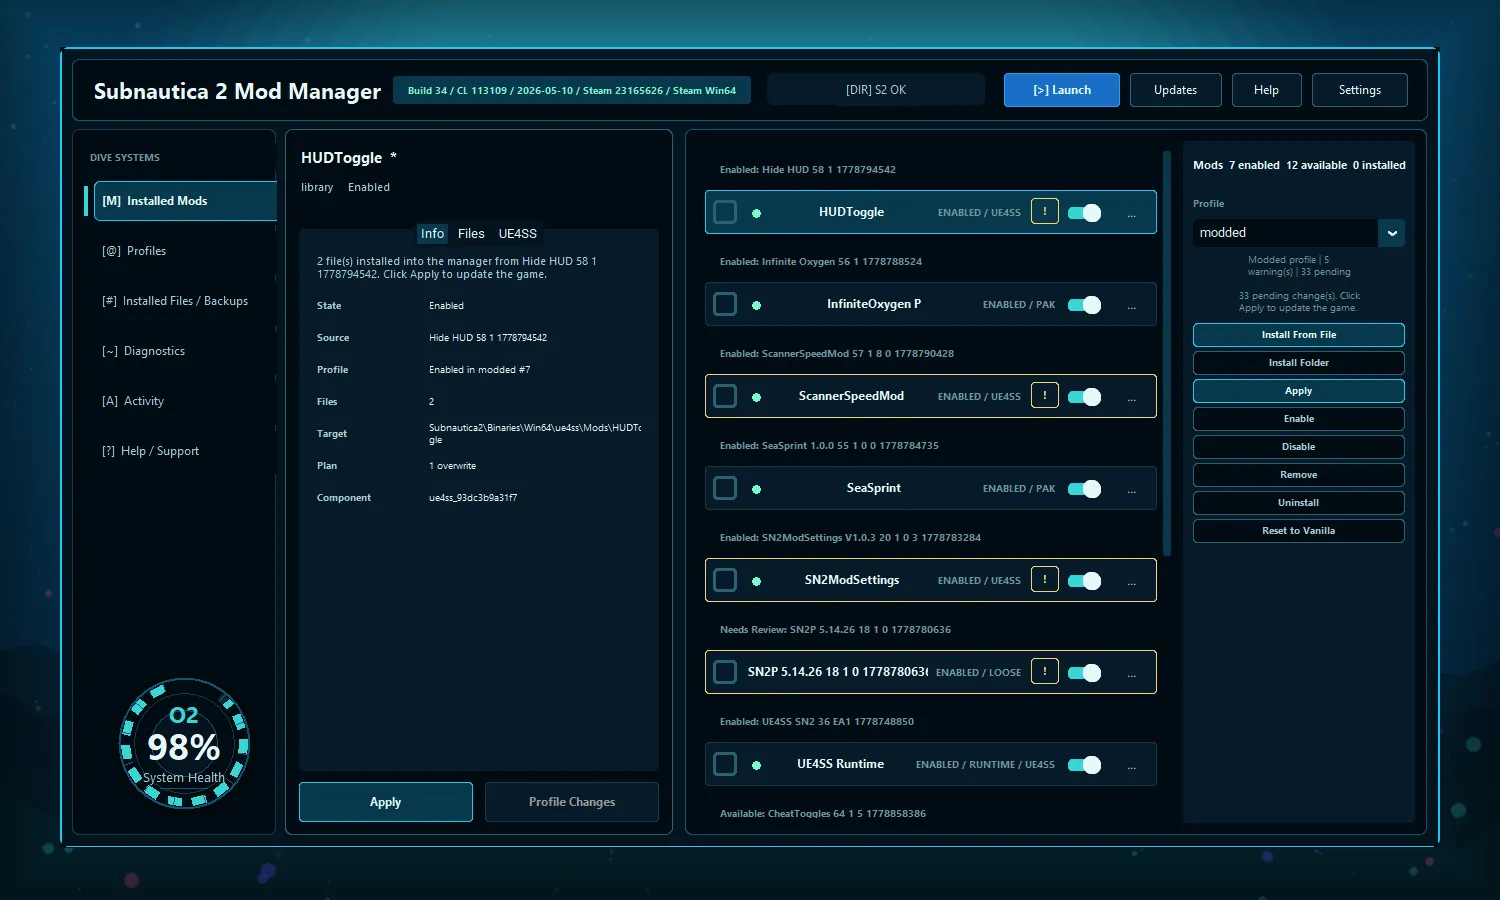Disable the SeaSprint mod switch
This screenshot has height=900, width=1500.
(1084, 489)
